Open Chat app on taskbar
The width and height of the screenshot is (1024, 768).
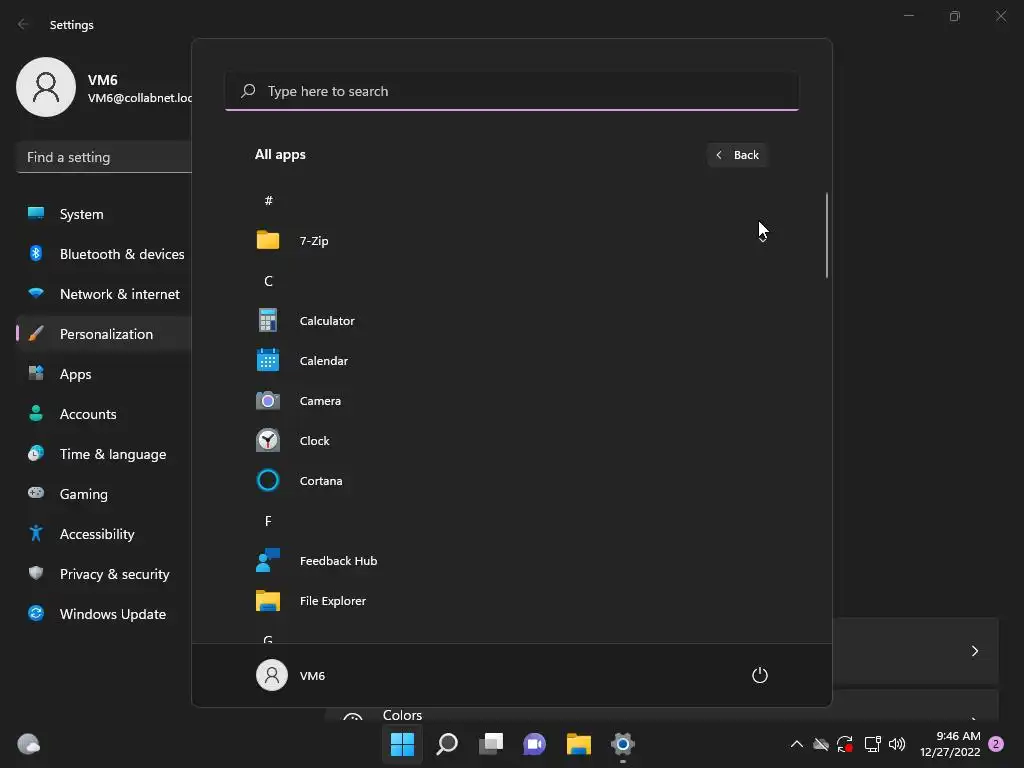click(534, 744)
